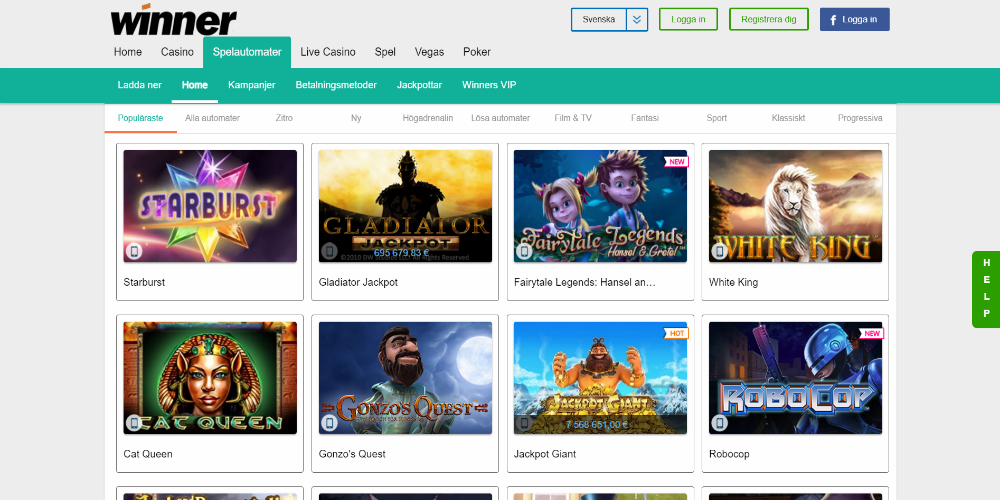Screen dimensions: 1000x500
Task: Select the Sport filter tab
Action: (716, 118)
